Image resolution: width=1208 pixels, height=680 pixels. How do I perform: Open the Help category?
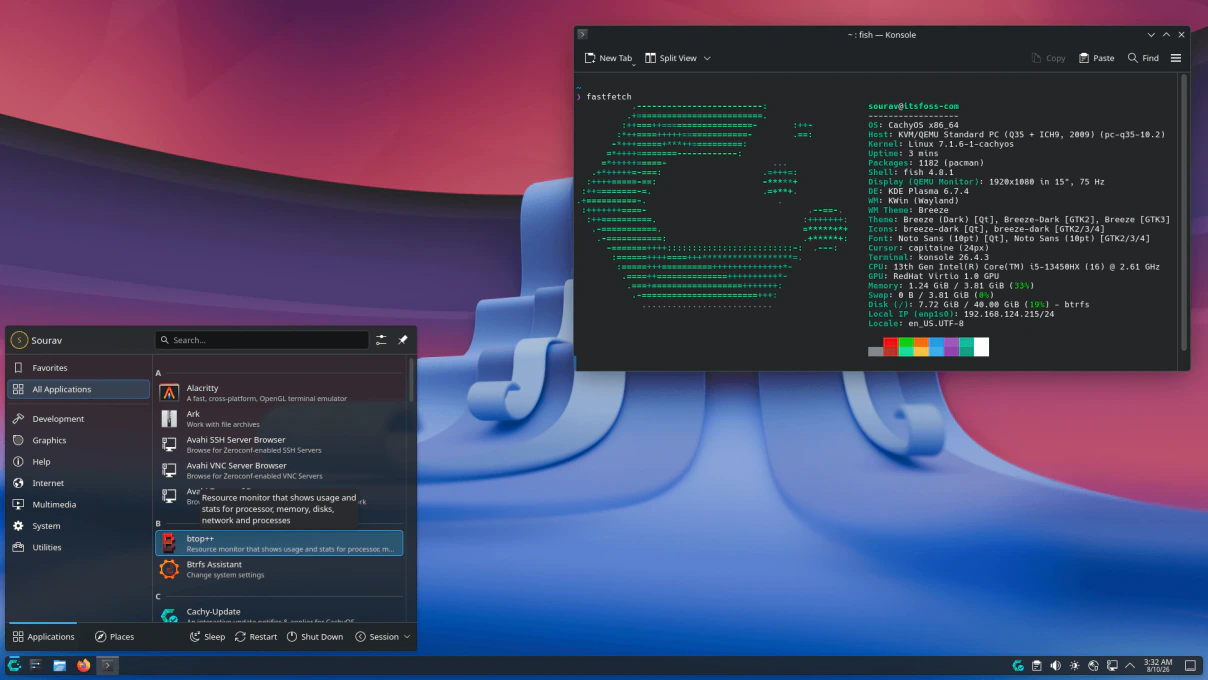(79, 462)
